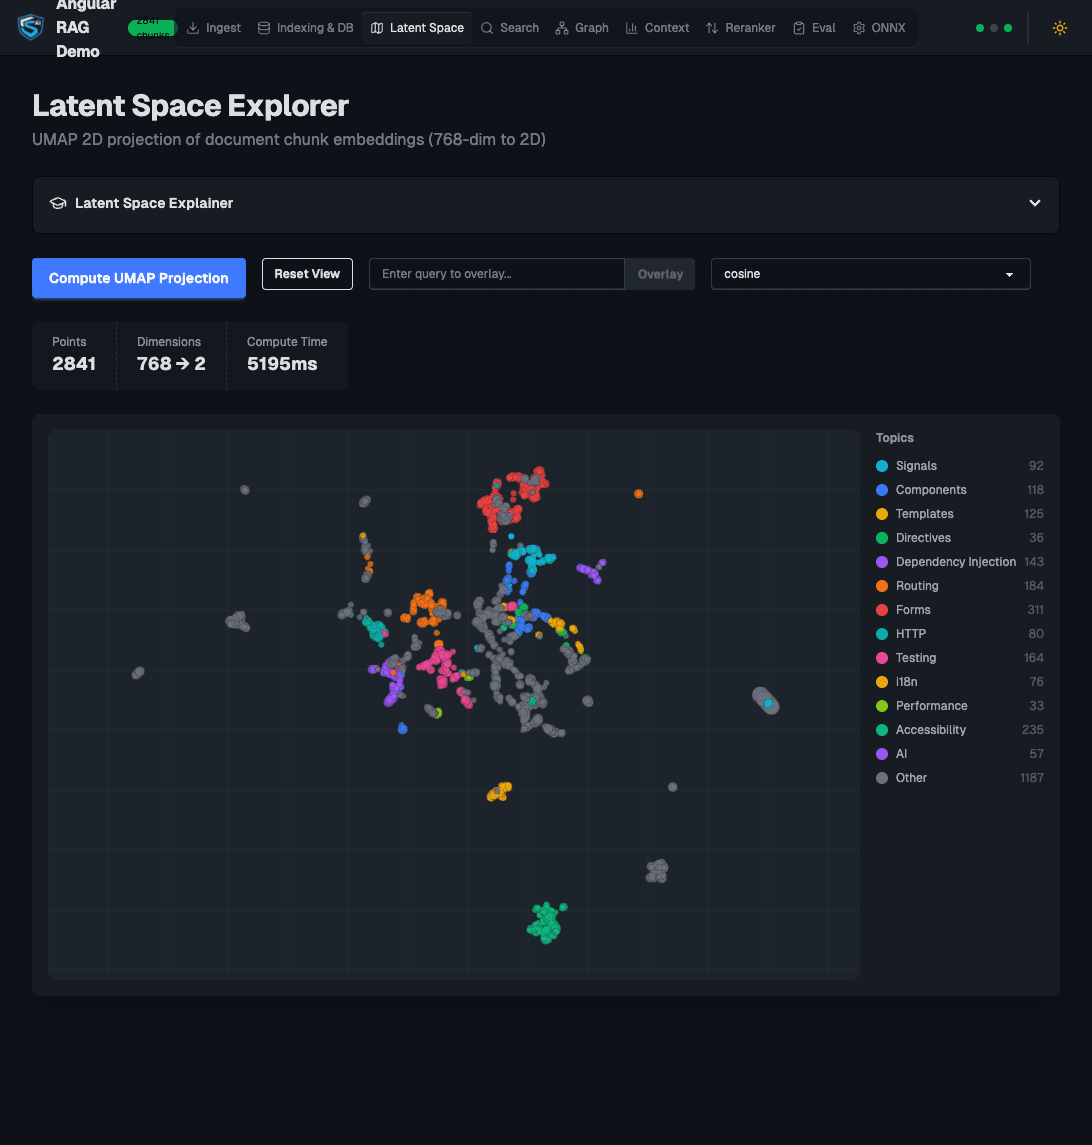The image size is (1092, 1145).
Task: Click the Templates yellow legend swatch
Action: tap(882, 514)
